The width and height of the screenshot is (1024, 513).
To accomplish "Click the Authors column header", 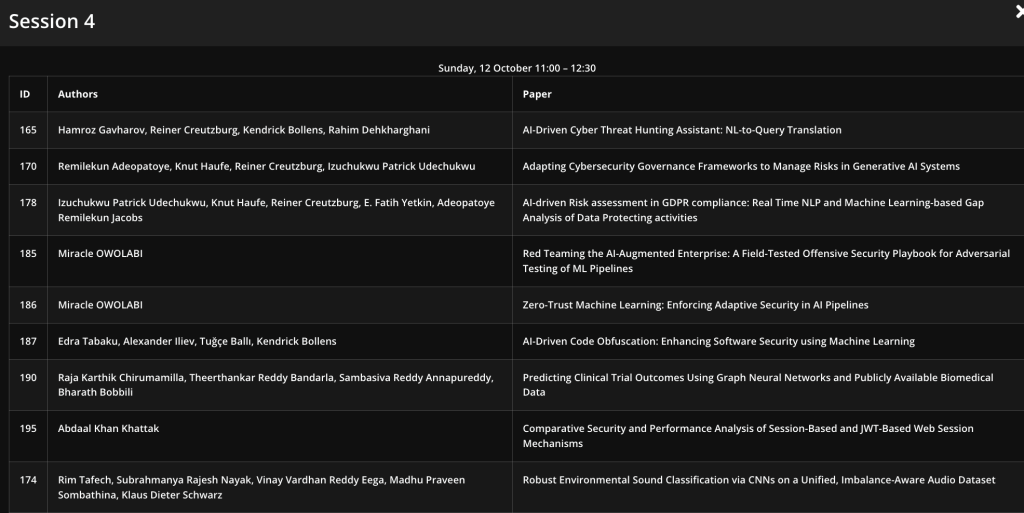I will coord(78,94).
